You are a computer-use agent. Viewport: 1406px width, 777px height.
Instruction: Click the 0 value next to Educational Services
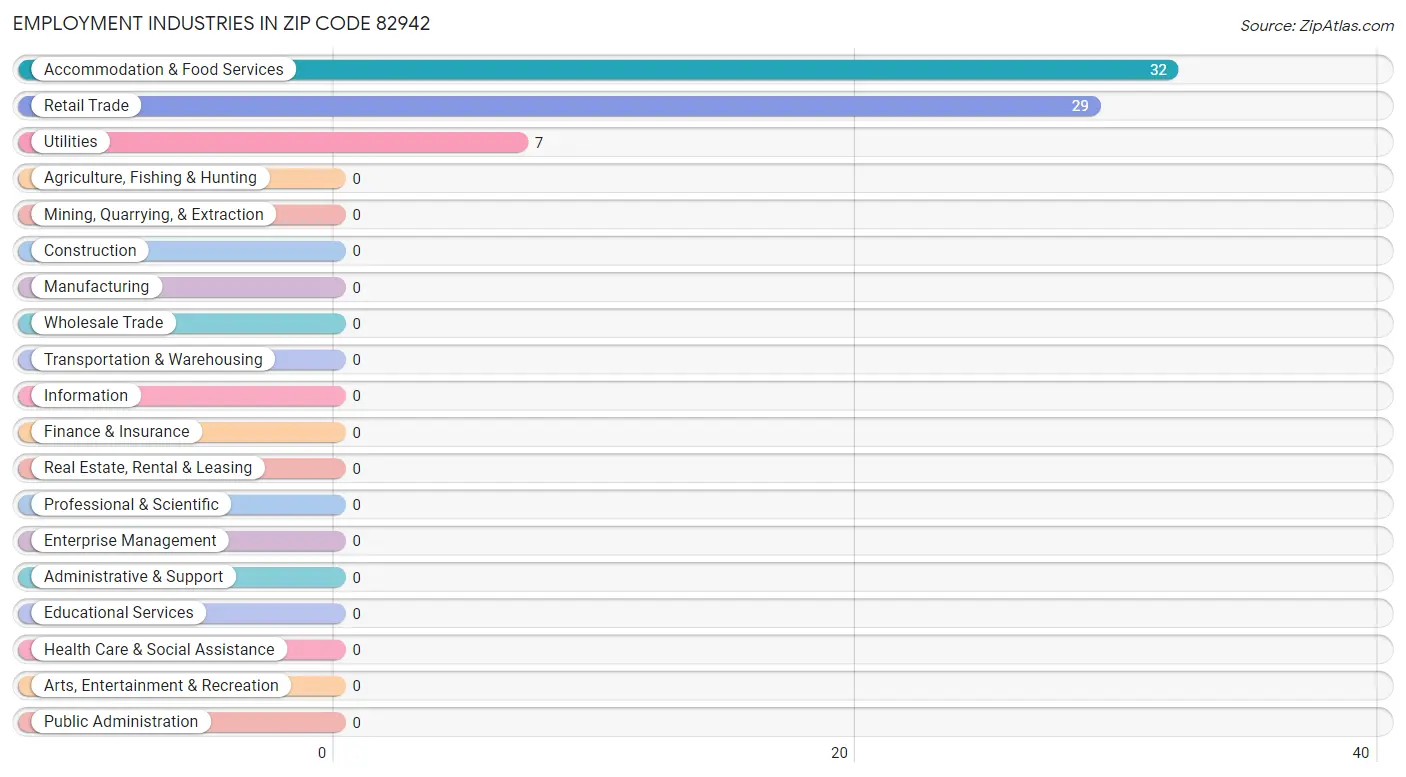point(356,614)
